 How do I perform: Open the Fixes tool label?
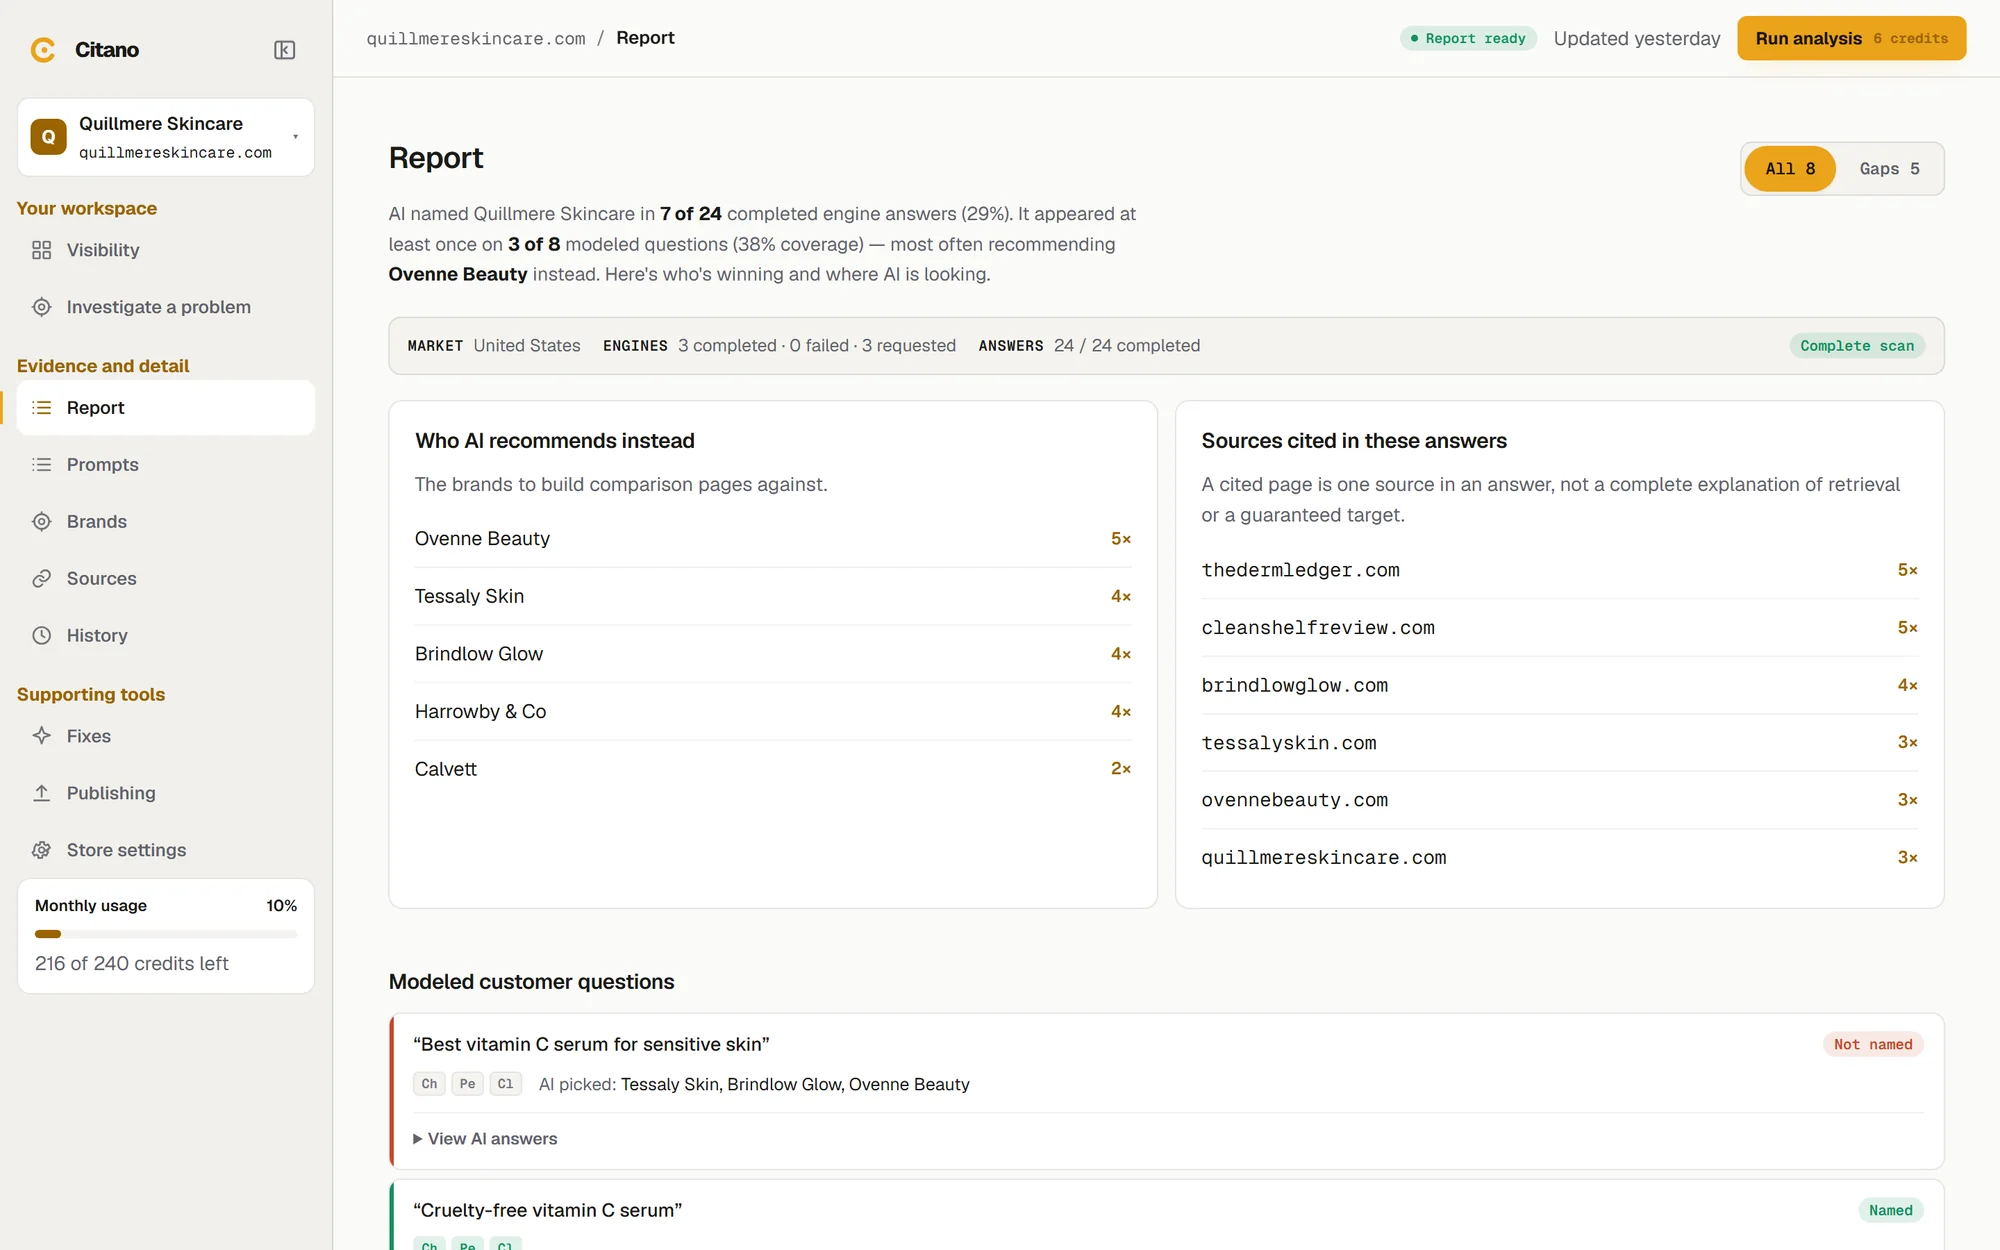point(89,736)
